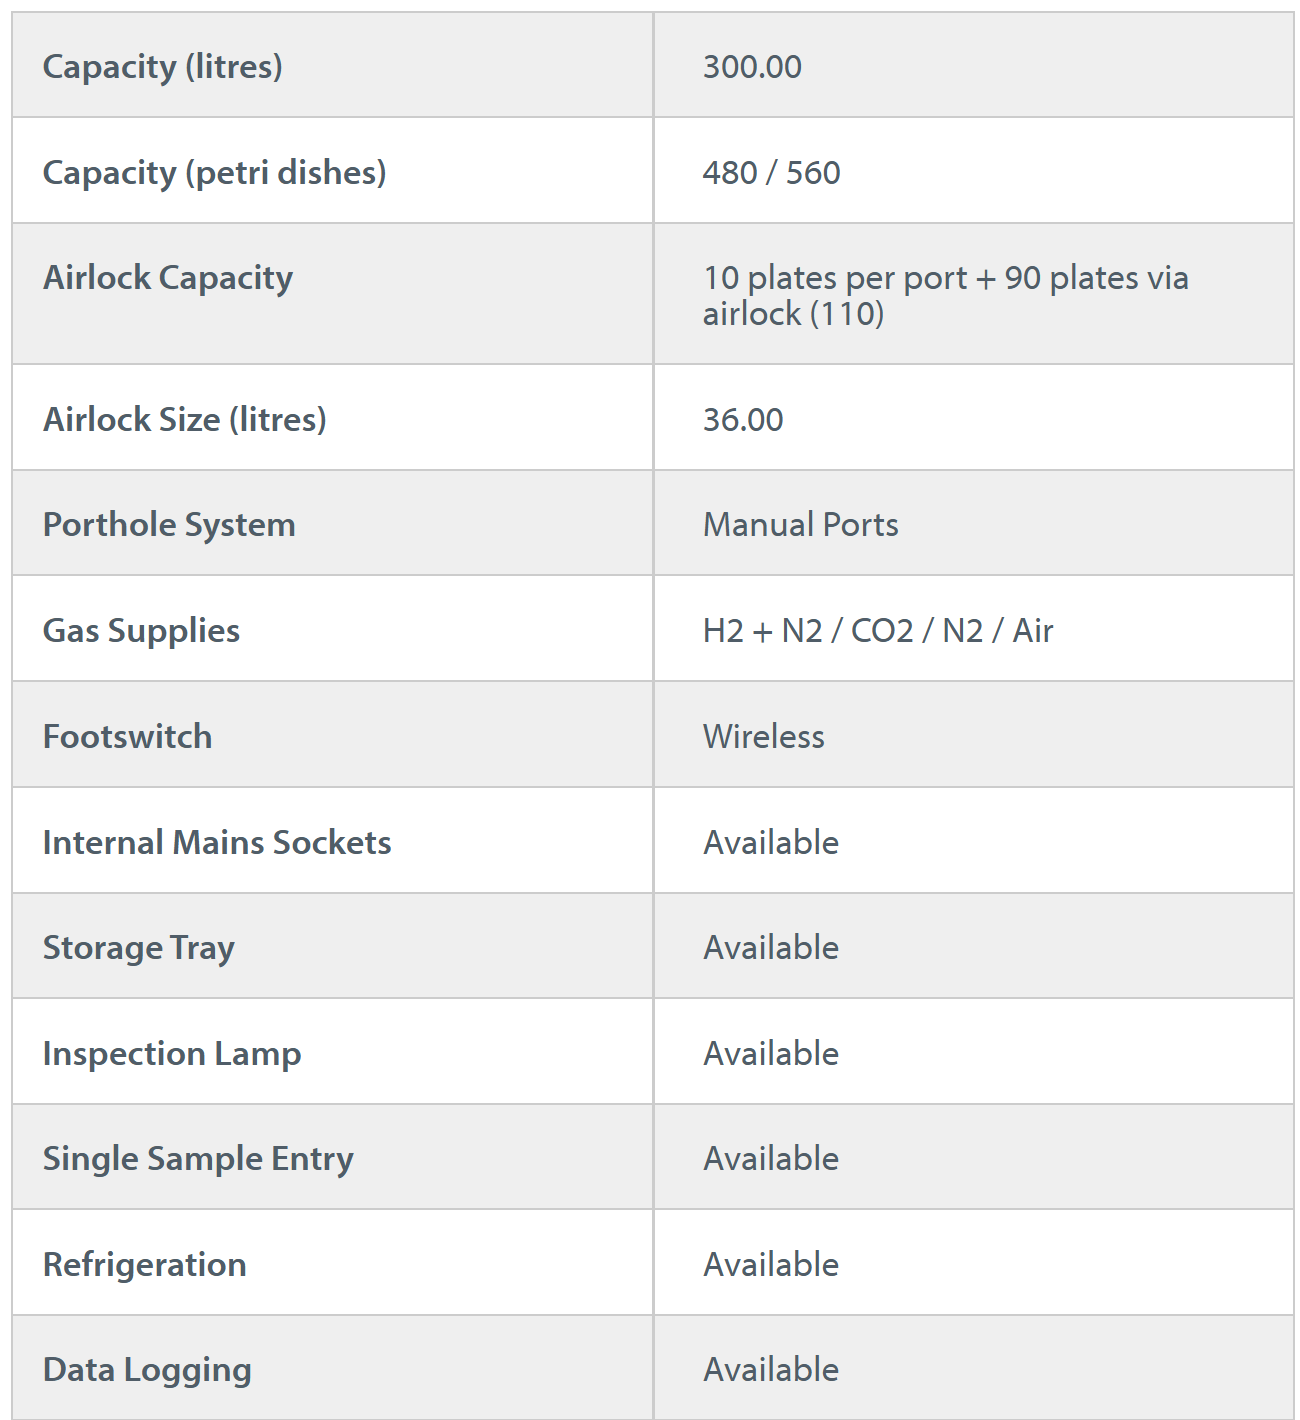Select the Manual Ports value
Screen dimensions: 1300x1420
(x=800, y=525)
